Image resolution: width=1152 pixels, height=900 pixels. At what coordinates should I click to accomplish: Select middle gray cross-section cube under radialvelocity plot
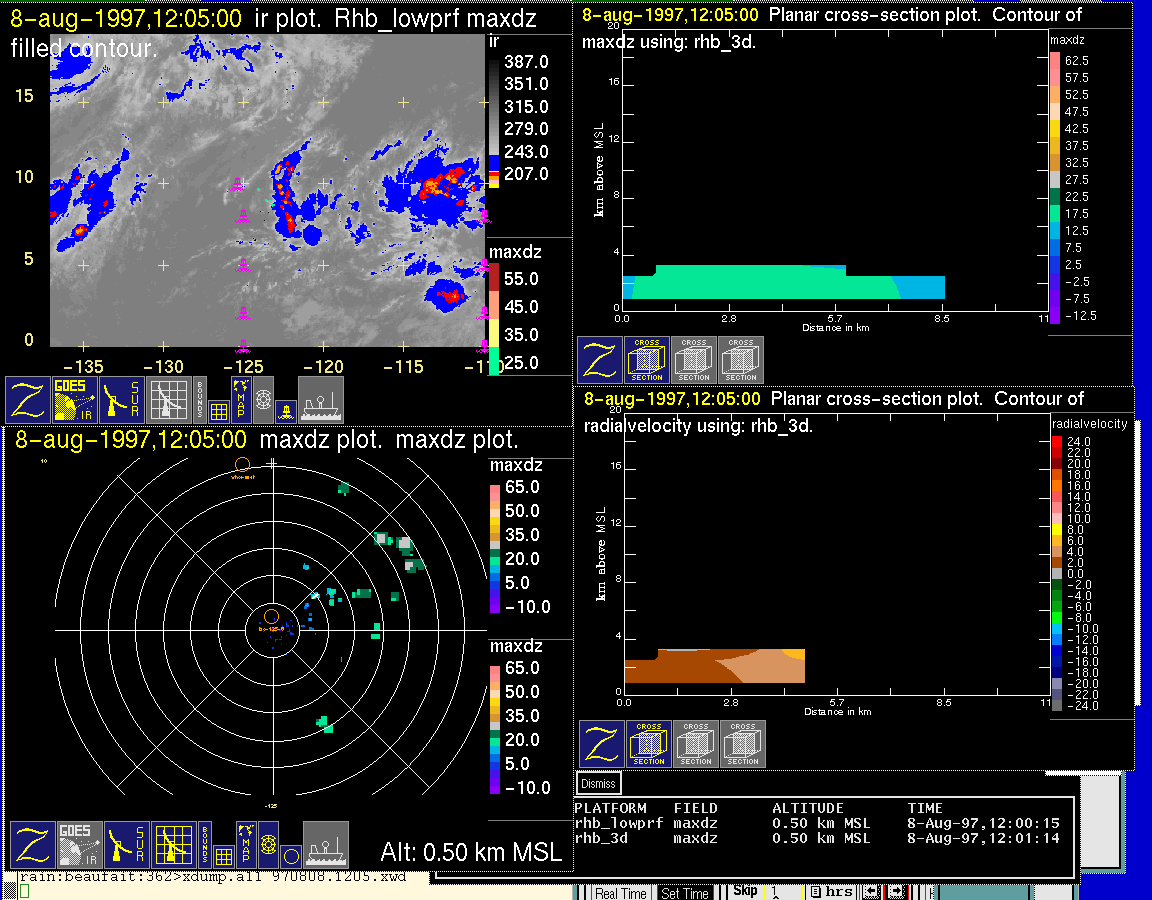[x=696, y=744]
